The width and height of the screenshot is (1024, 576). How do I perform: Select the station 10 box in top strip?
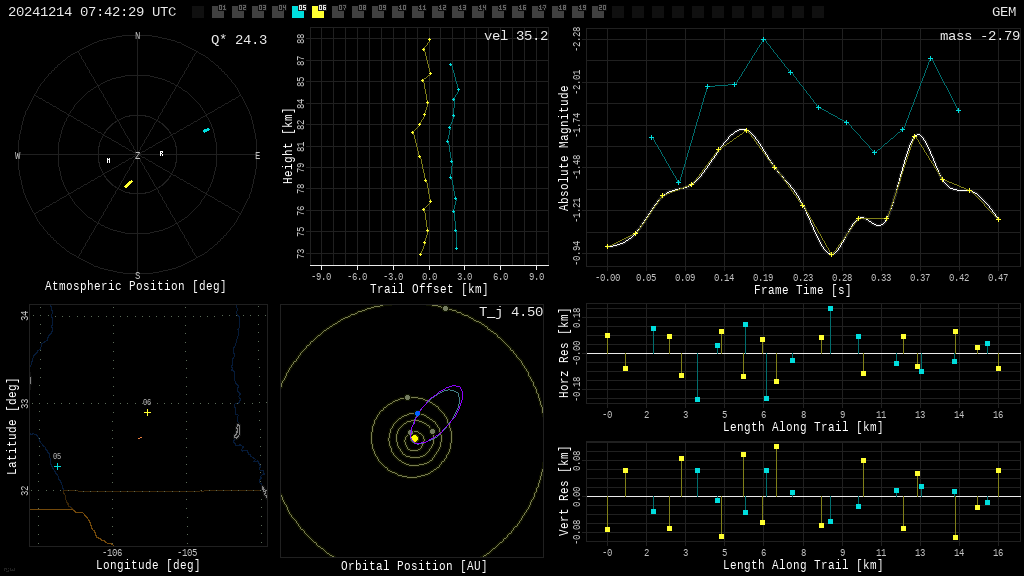(x=398, y=12)
